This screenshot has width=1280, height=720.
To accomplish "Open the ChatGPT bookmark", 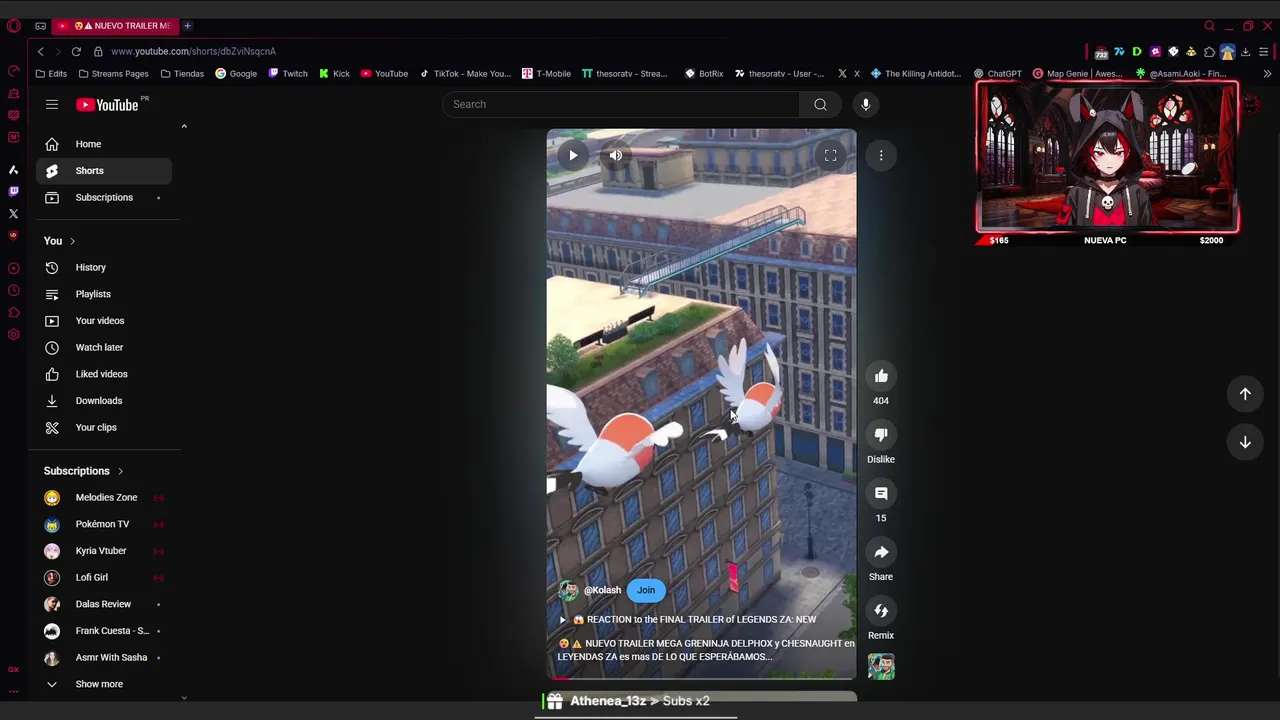I will click(998, 73).
